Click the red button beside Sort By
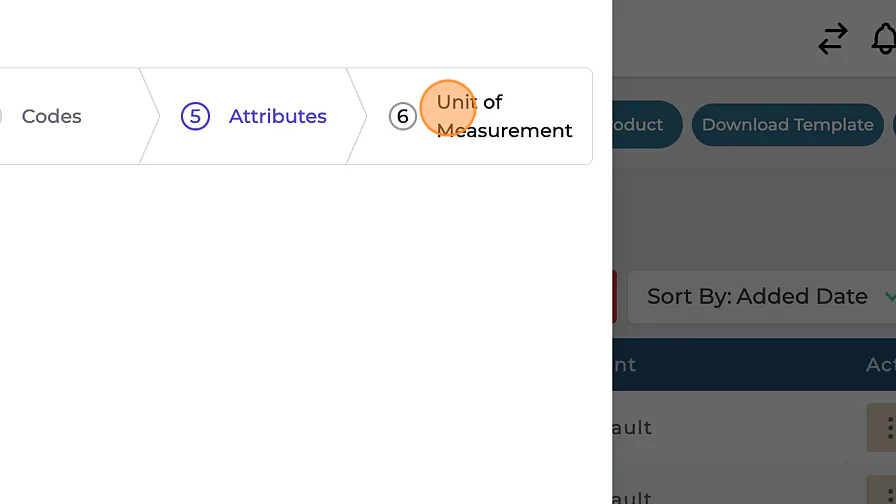The height and width of the screenshot is (504, 896). [614, 296]
